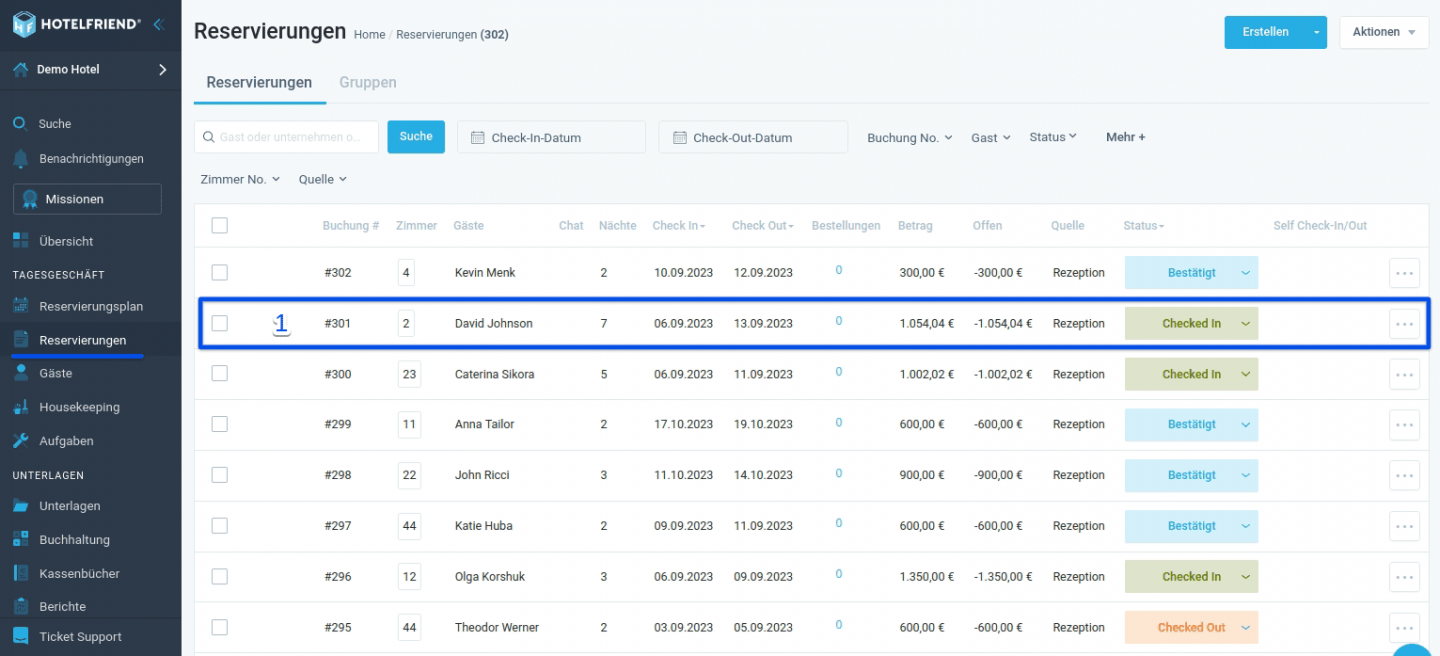
Task: Click the Check-In-Datum date field
Action: click(551, 138)
